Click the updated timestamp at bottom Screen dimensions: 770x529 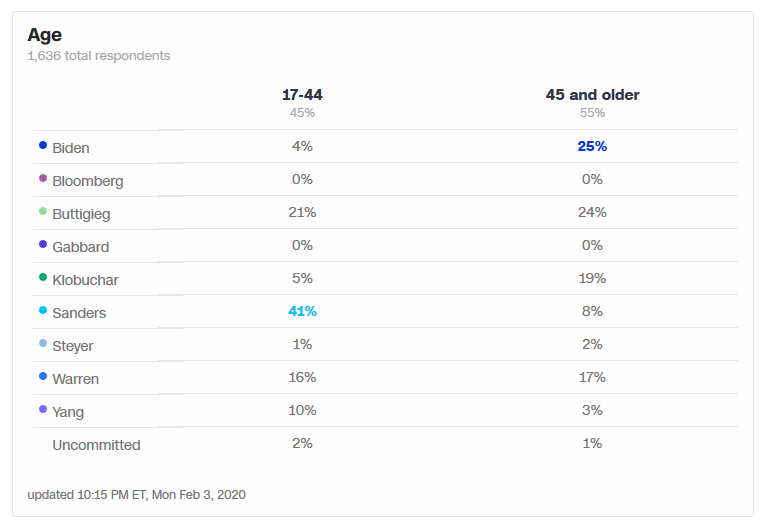(x=137, y=495)
